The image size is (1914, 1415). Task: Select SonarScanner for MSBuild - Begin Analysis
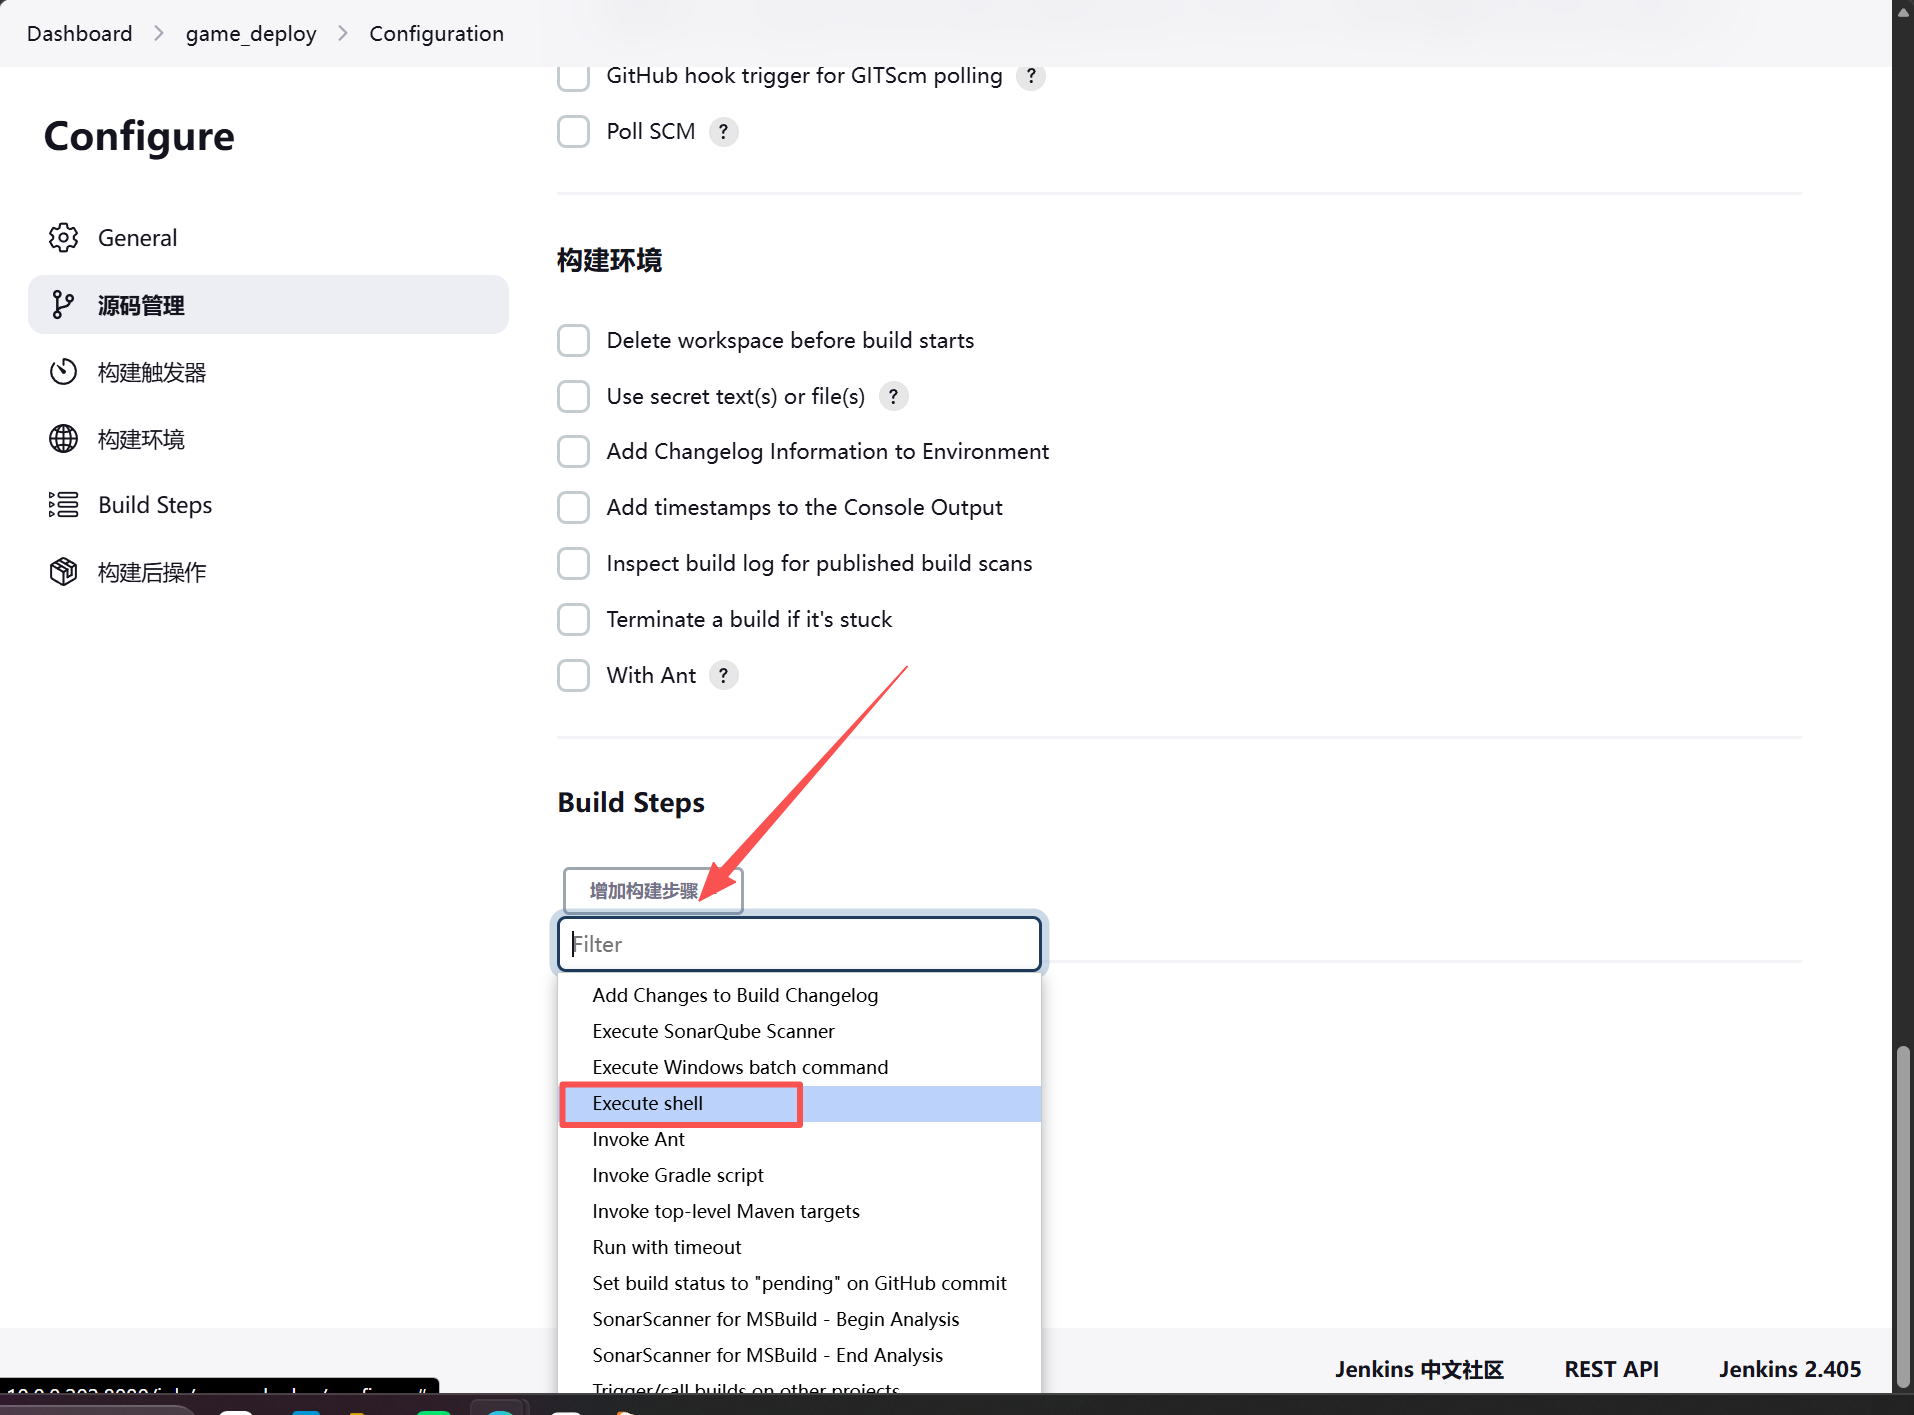799,1320
